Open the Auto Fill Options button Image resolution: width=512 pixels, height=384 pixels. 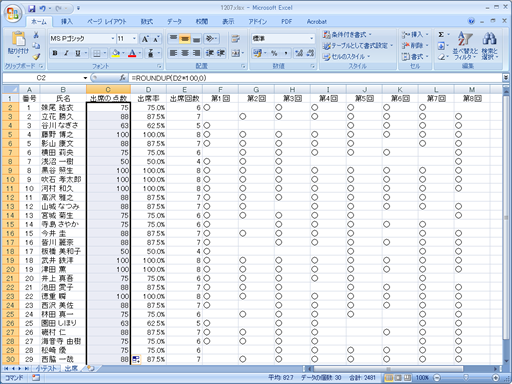pyautogui.click(x=136, y=359)
